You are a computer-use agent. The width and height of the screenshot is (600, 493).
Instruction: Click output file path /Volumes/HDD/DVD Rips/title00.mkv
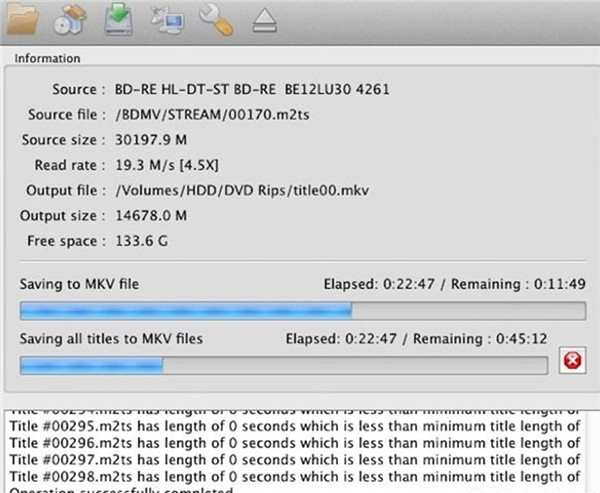[242, 191]
